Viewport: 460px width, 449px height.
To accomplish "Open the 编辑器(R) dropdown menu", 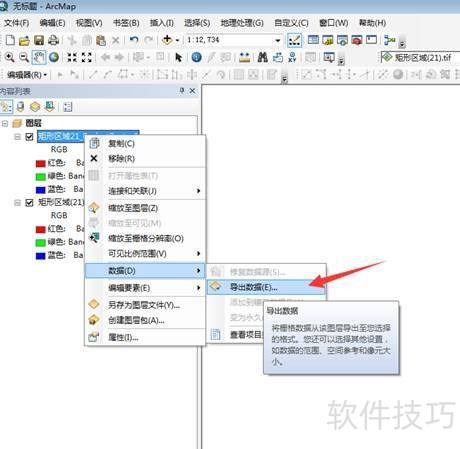I will 27,75.
